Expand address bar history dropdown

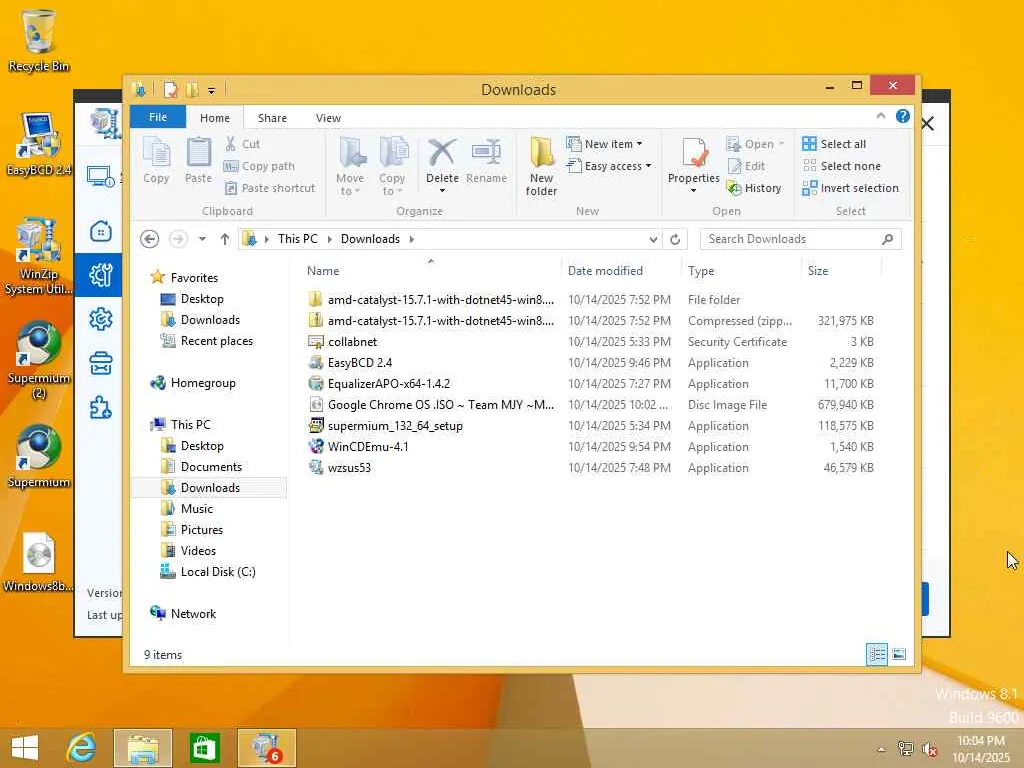653,239
